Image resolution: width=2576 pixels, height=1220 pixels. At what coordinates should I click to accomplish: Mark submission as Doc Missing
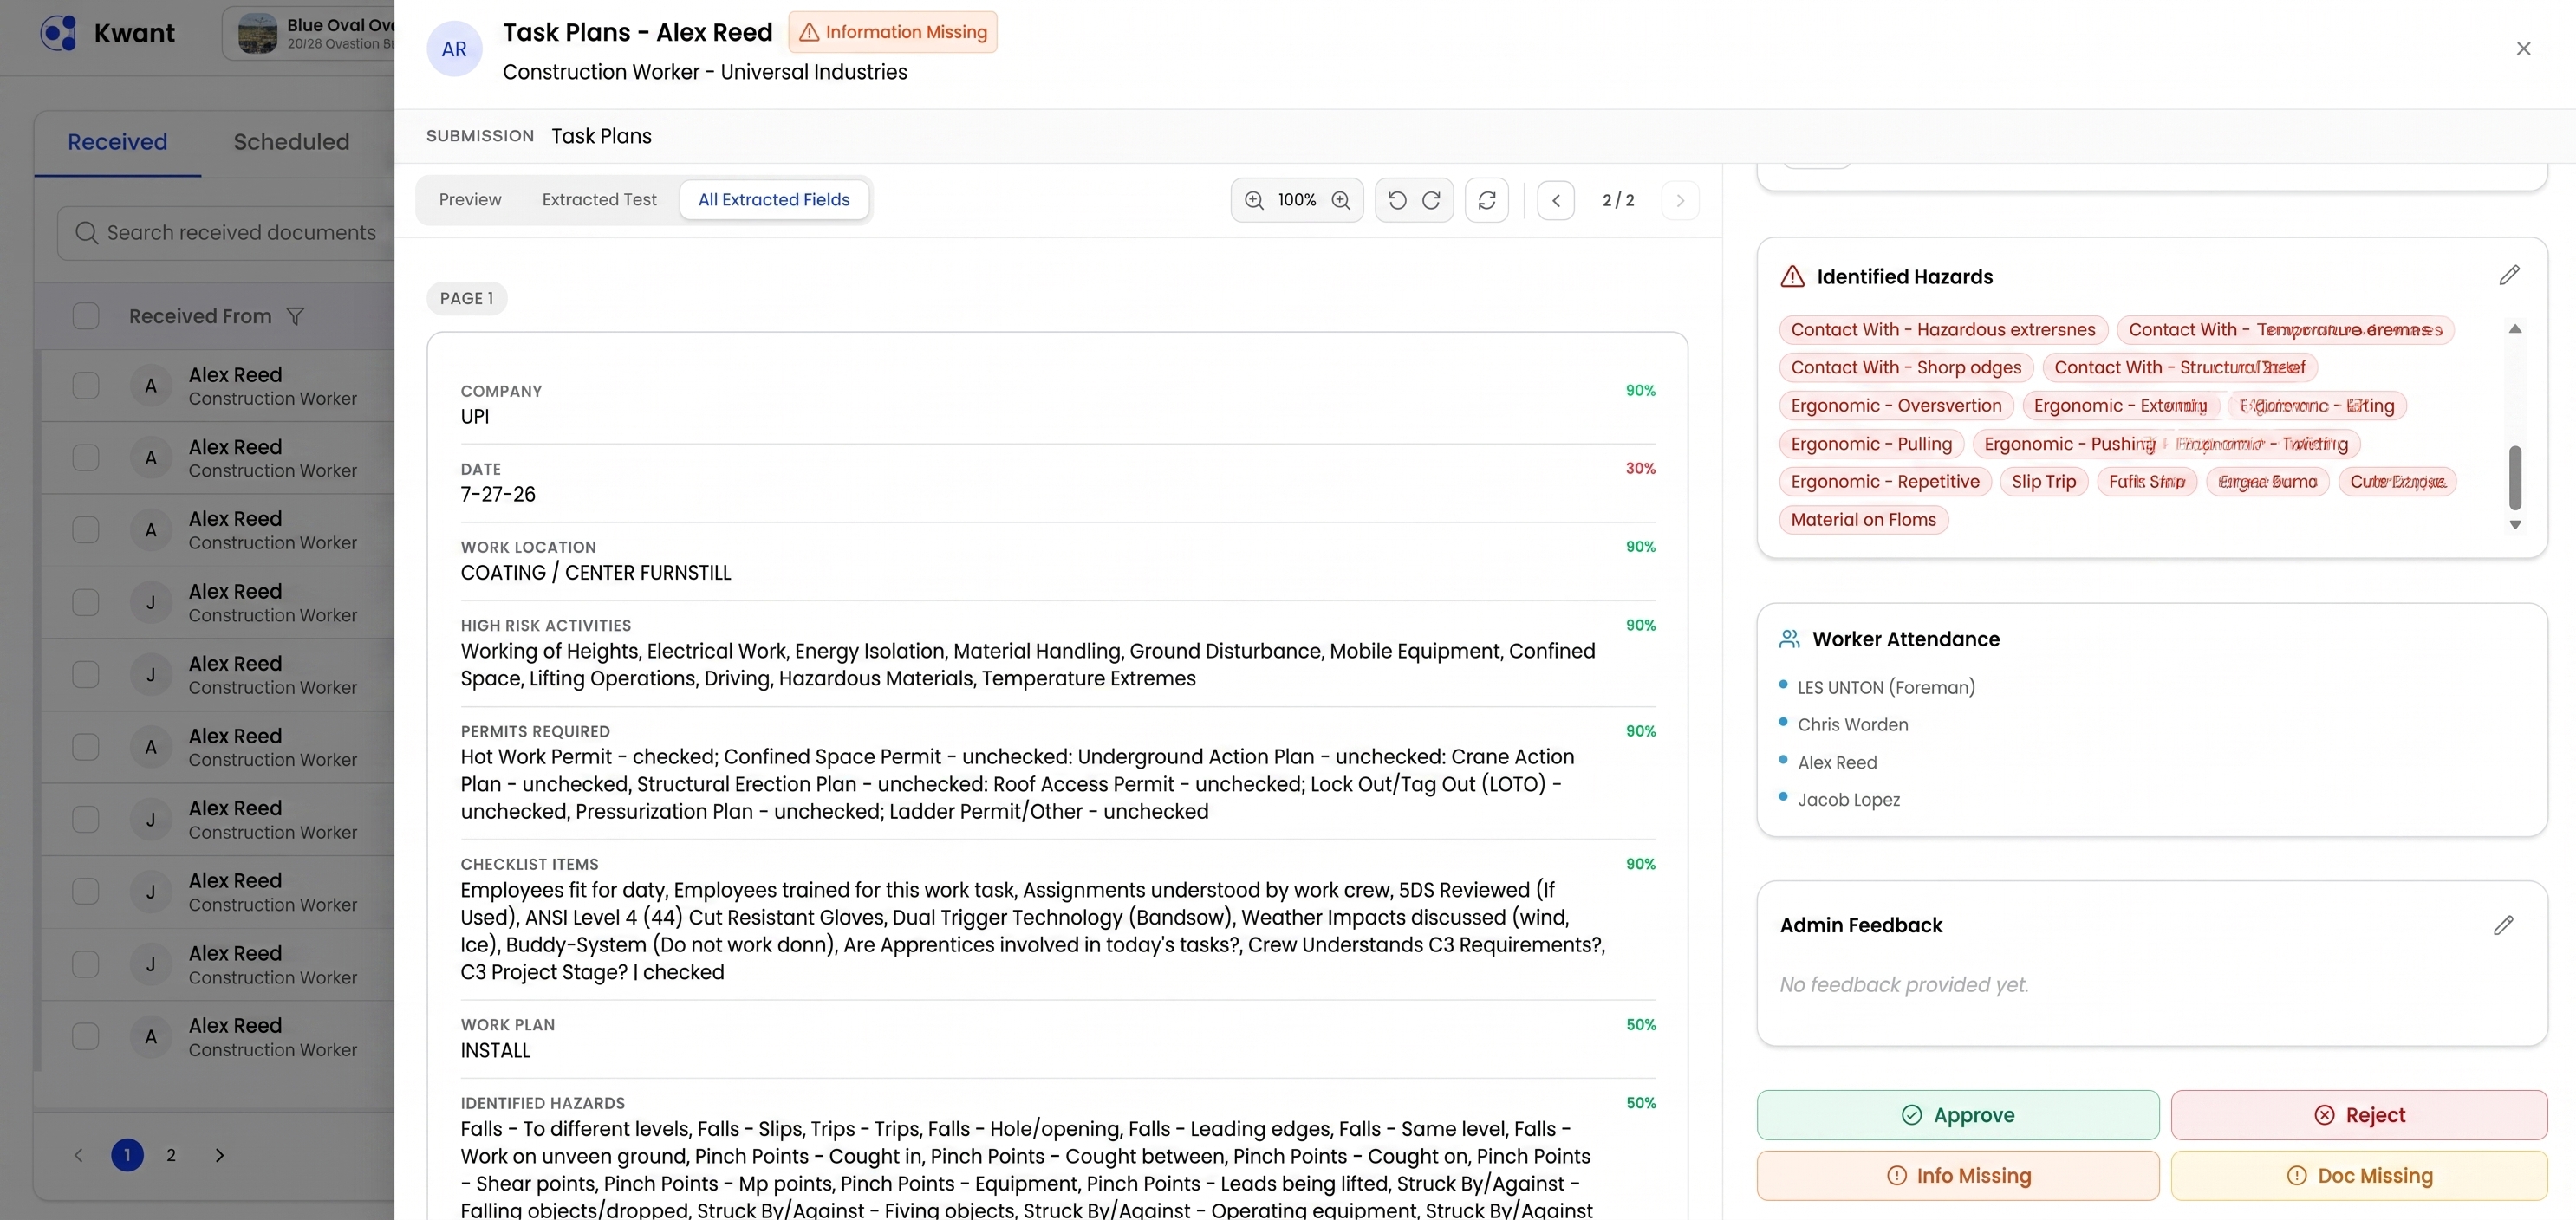click(x=2359, y=1176)
